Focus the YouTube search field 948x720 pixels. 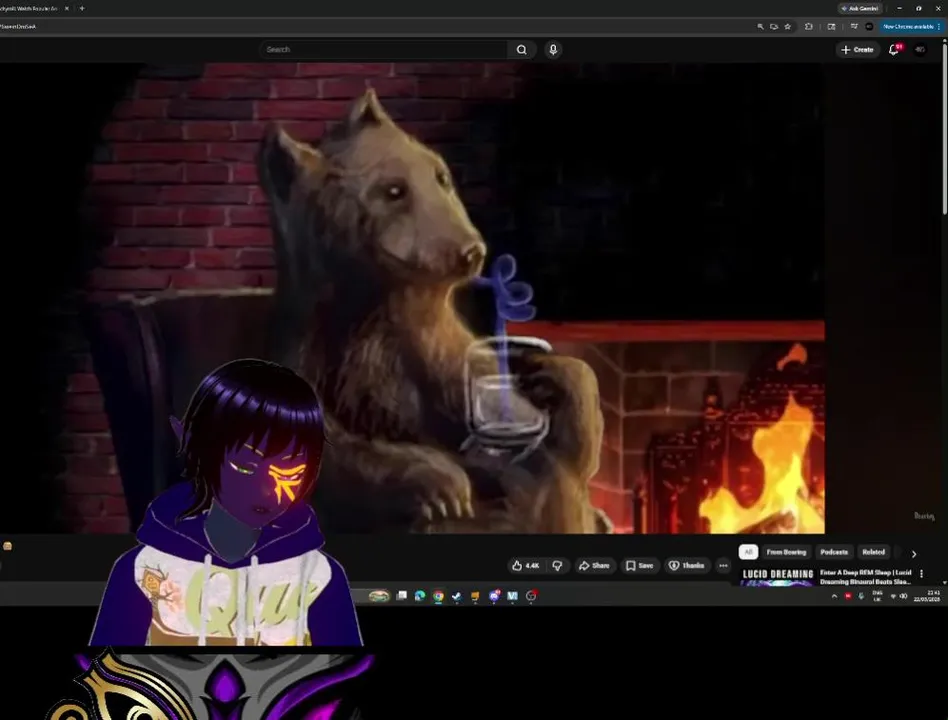[x=384, y=50]
